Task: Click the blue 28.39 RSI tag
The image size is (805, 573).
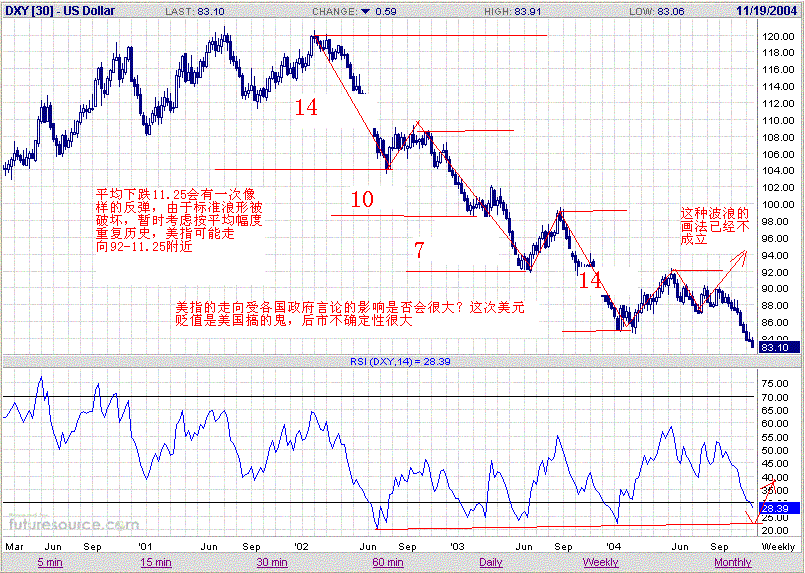Action: (779, 508)
